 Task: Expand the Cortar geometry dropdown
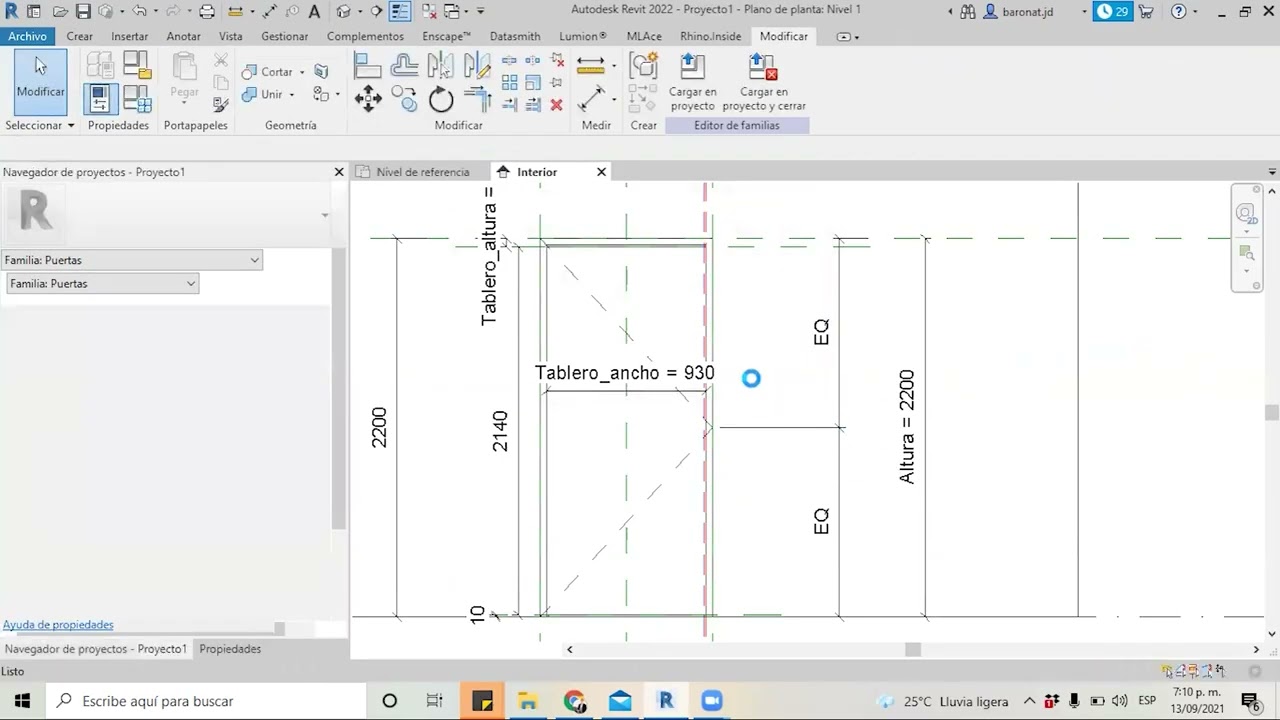coord(301,72)
